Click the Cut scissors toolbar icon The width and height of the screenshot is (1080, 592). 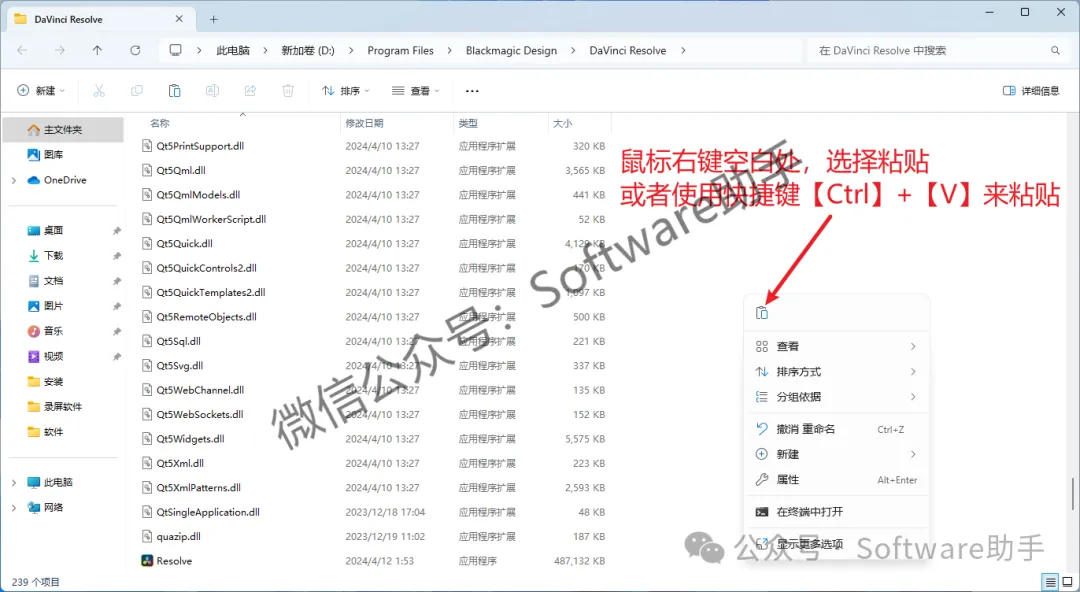coord(99,90)
